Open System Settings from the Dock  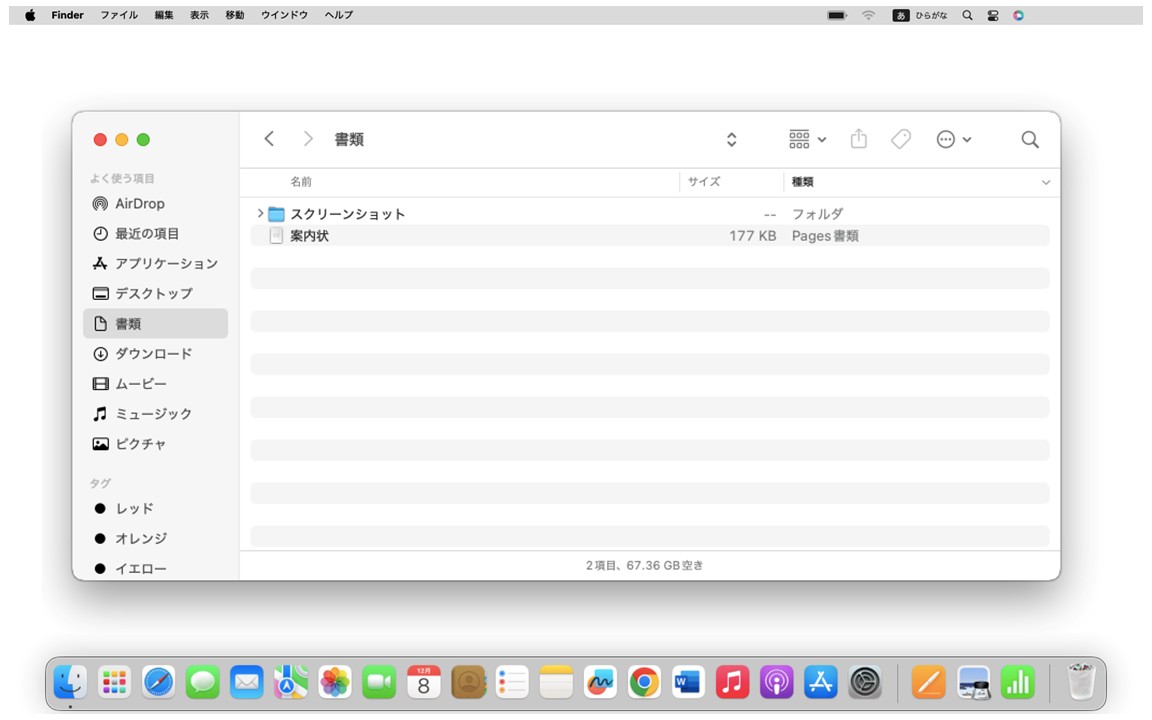866,683
